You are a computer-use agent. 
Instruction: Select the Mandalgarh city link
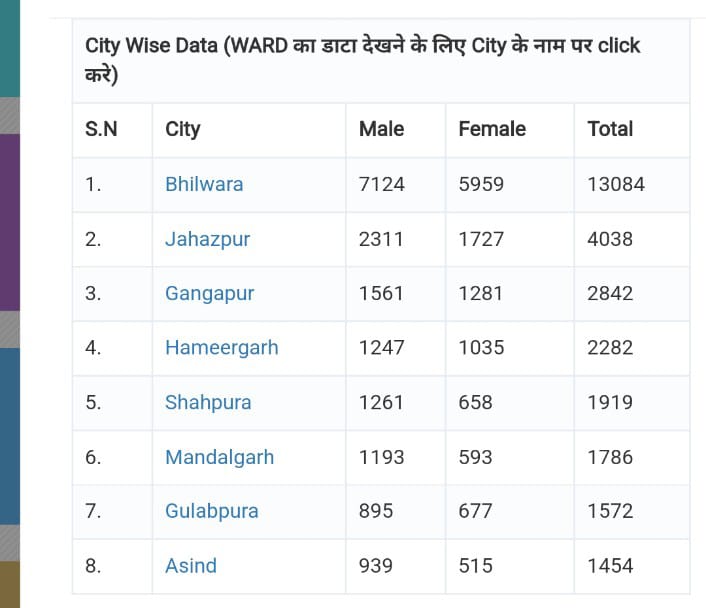[x=219, y=457]
